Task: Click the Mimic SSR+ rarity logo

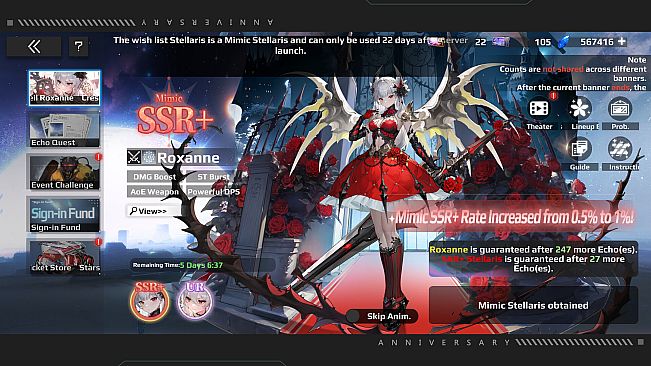Action: point(174,115)
